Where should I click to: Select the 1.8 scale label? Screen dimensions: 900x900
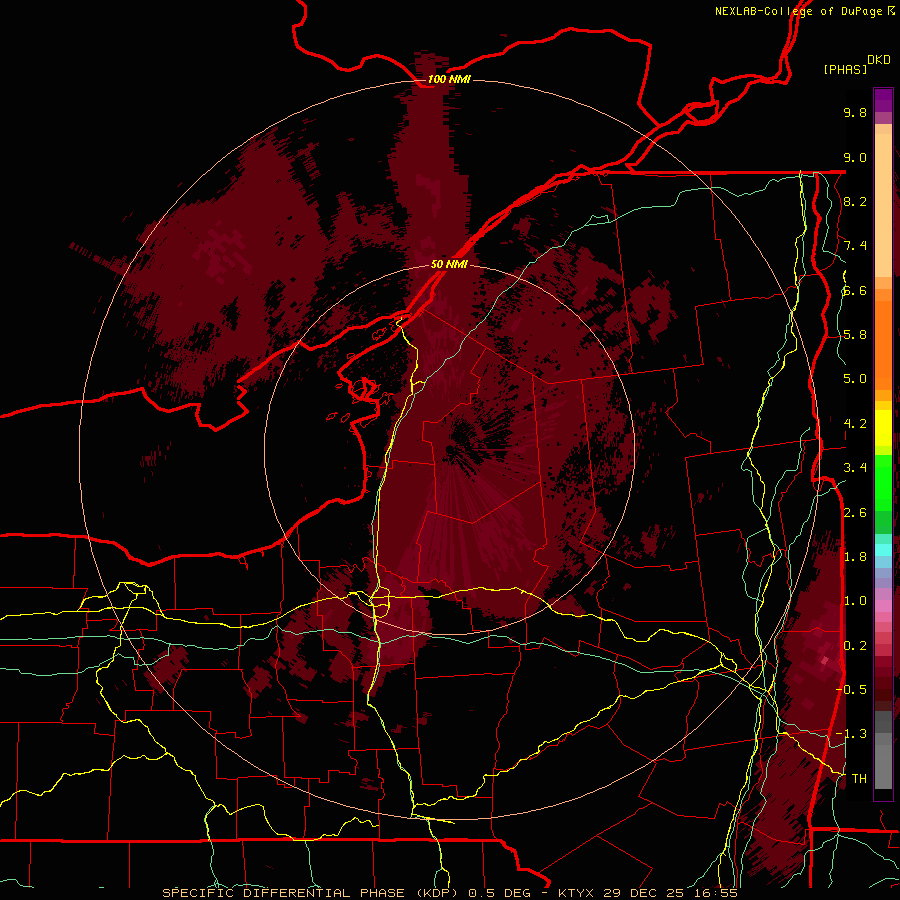[x=855, y=557]
